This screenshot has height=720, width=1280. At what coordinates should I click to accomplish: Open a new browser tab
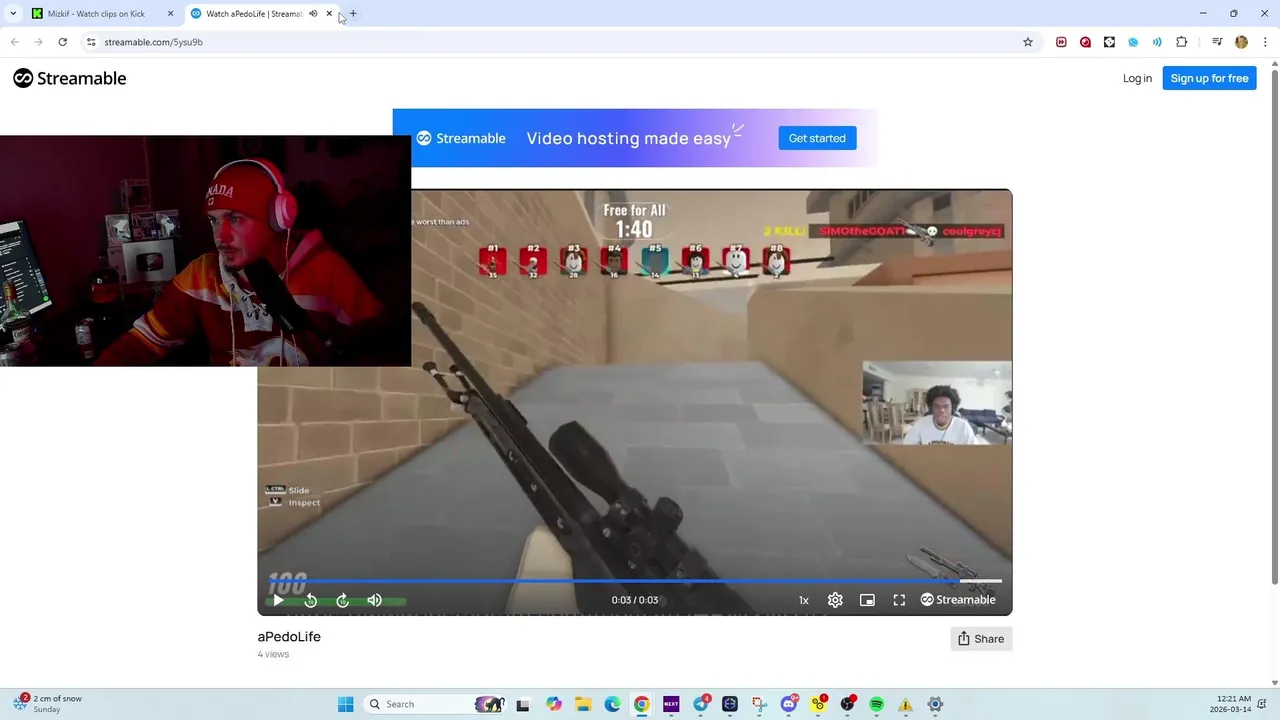click(353, 14)
